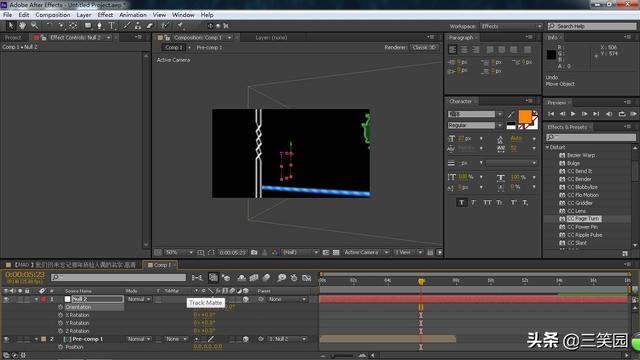Toggle the Live Update timeline icon
640x360 pixels.
(x=213, y=278)
